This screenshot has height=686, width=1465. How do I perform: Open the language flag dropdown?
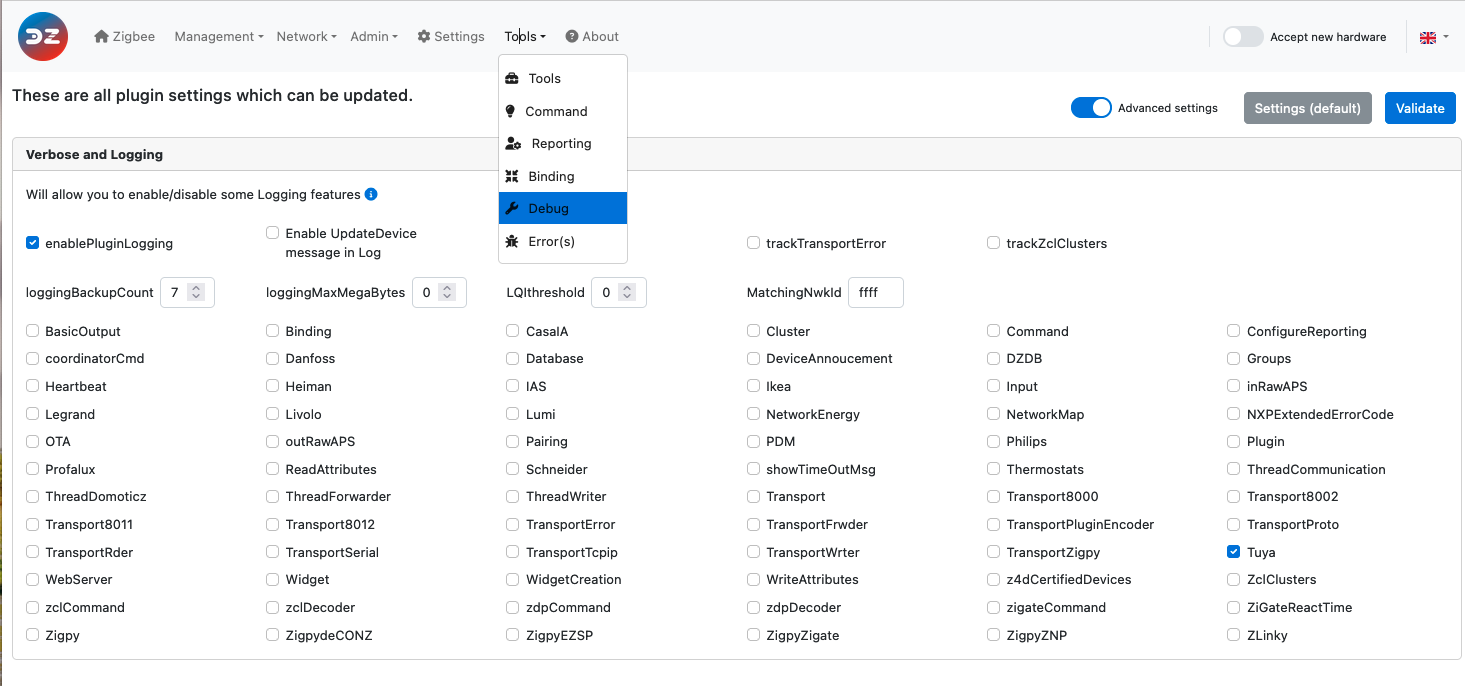(x=1433, y=37)
